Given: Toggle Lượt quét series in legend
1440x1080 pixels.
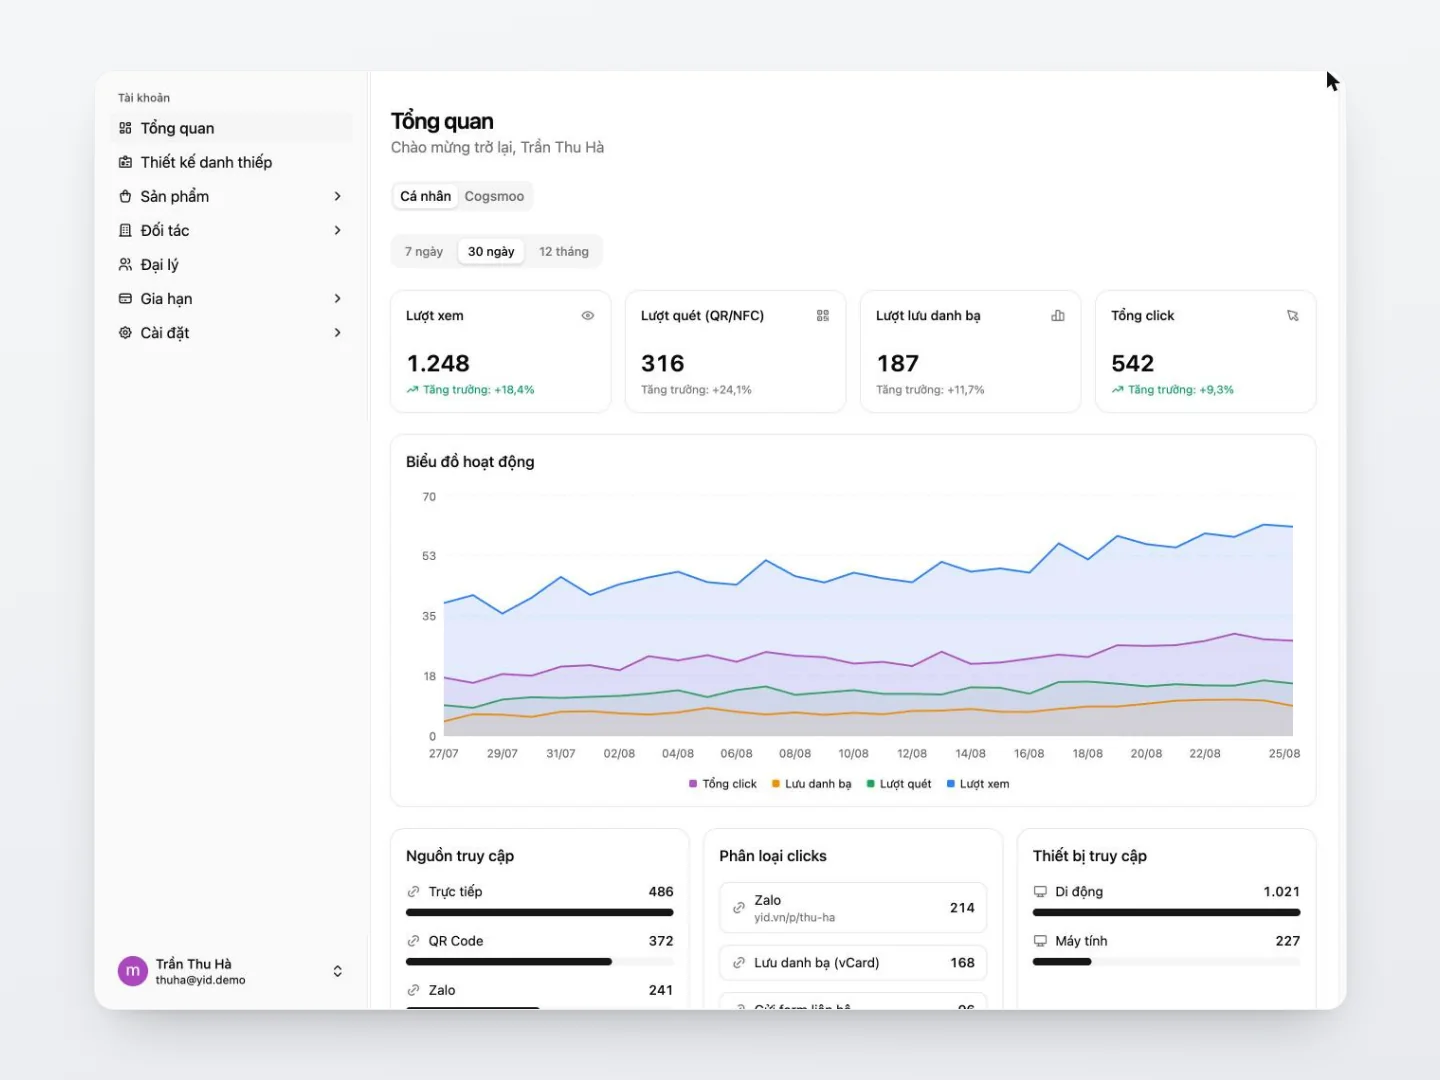Looking at the screenshot, I should pyautogui.click(x=899, y=784).
